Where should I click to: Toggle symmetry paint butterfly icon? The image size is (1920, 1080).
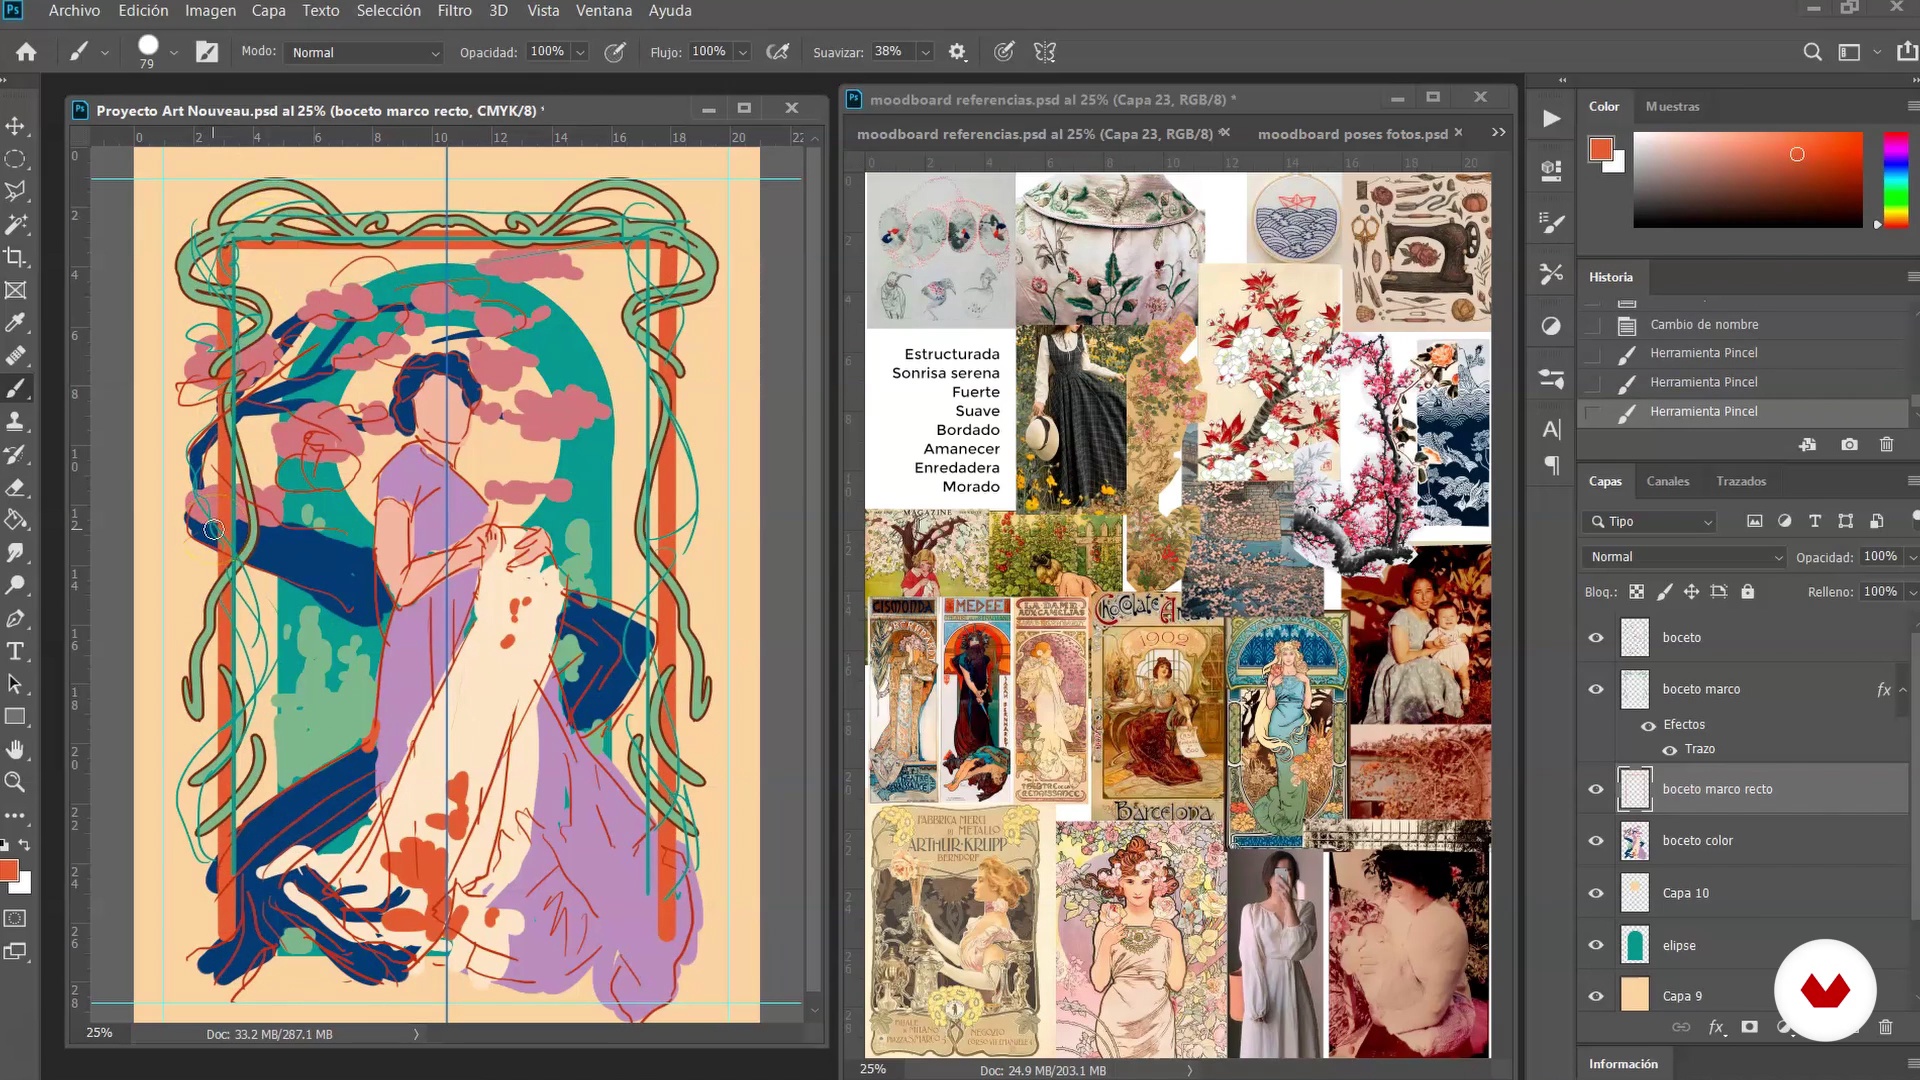point(1044,52)
